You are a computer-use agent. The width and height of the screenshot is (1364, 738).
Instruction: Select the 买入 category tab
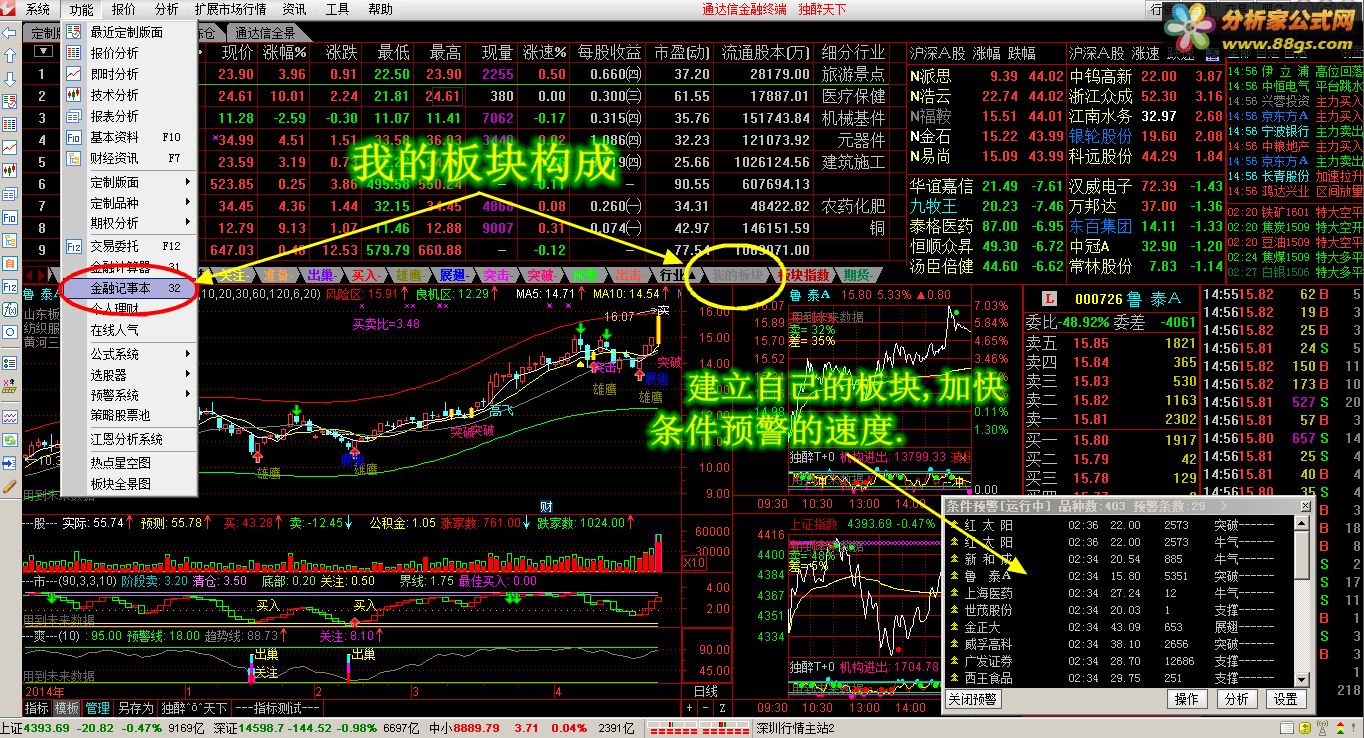click(x=364, y=275)
